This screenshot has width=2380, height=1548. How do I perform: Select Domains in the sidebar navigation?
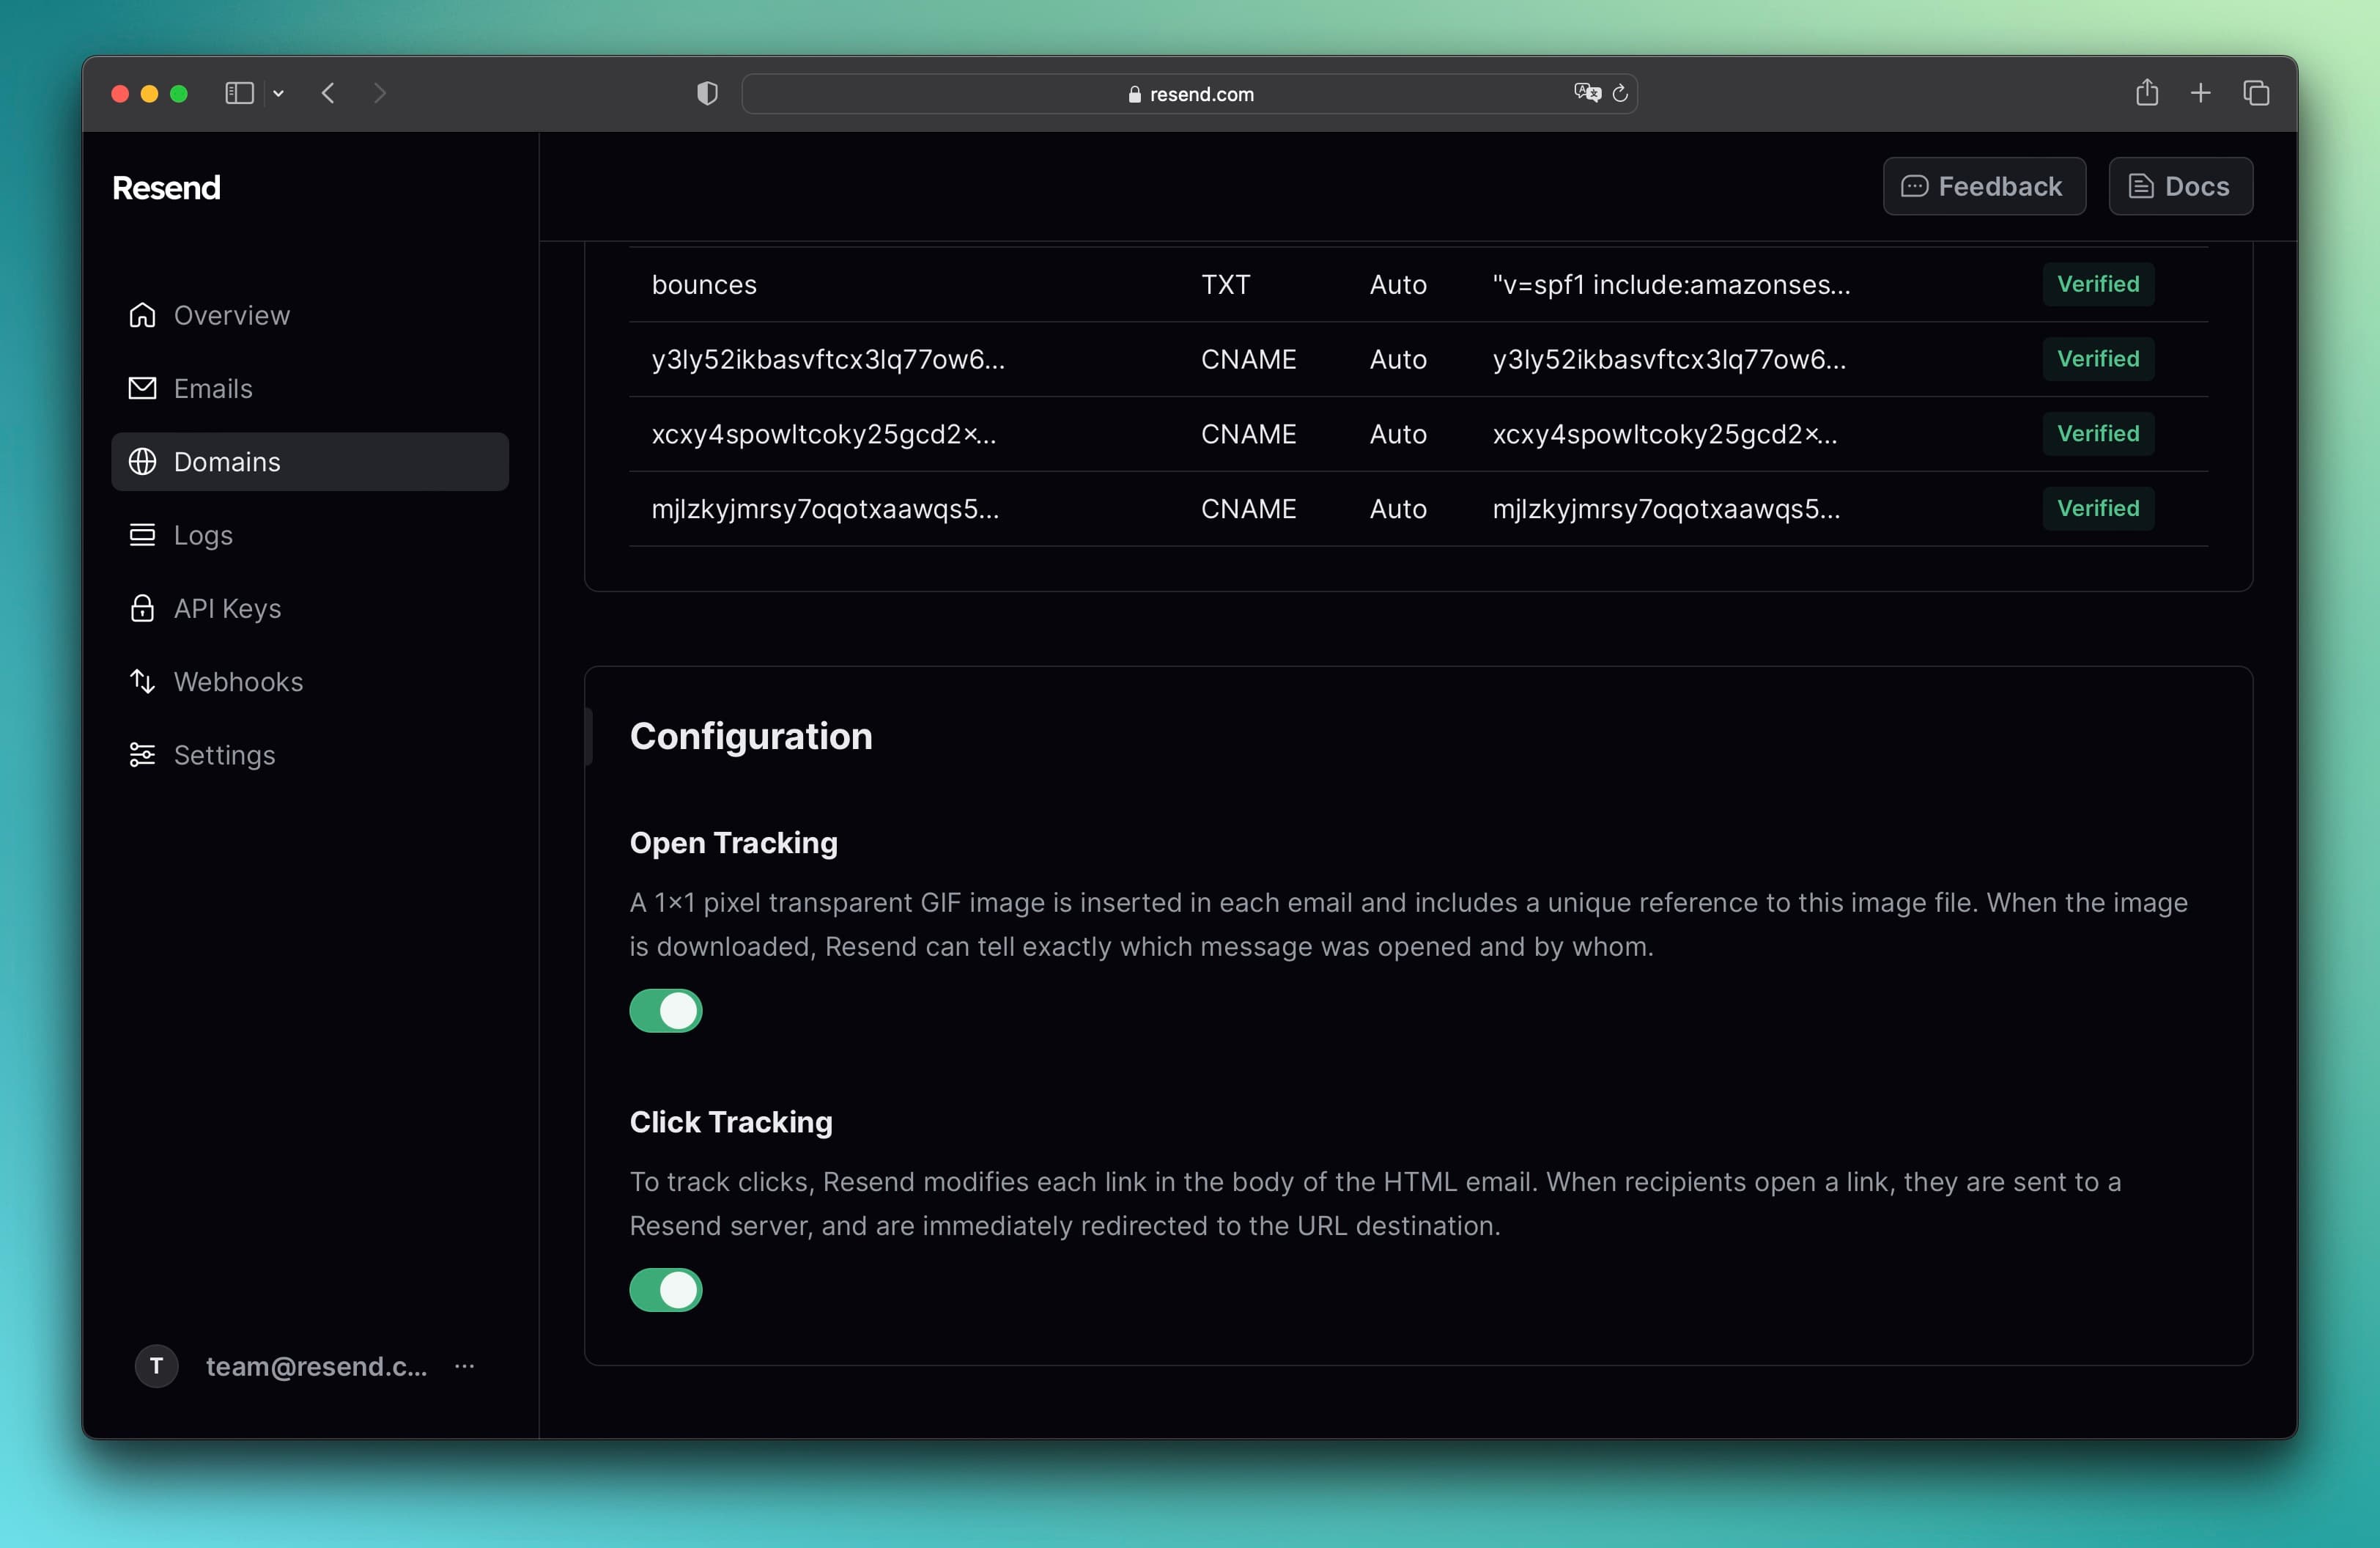click(226, 461)
